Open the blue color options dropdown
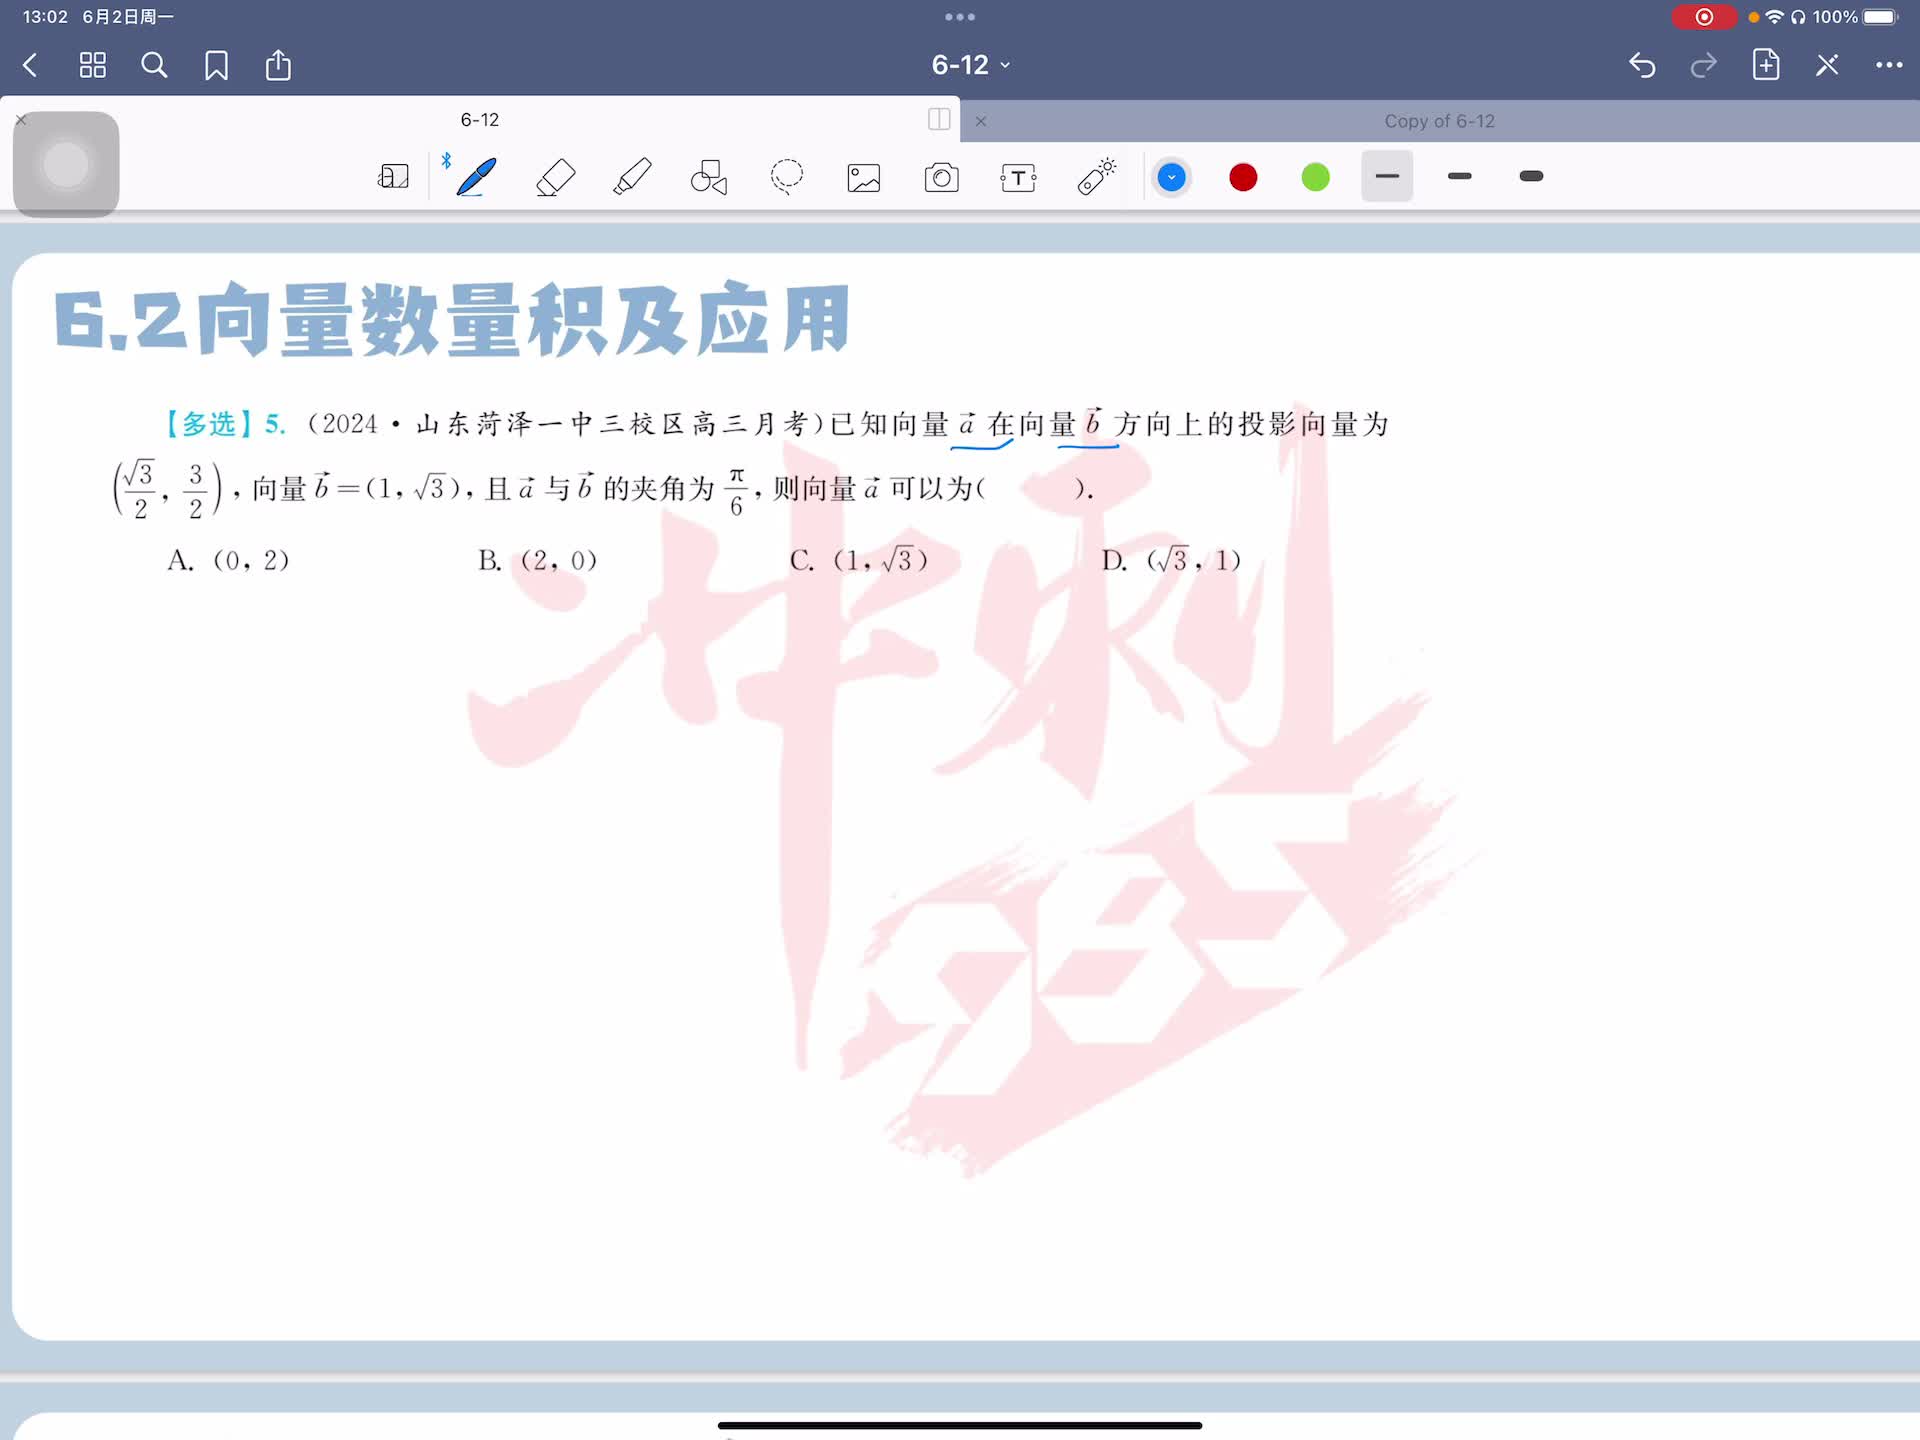The width and height of the screenshot is (1920, 1440). 1171,177
